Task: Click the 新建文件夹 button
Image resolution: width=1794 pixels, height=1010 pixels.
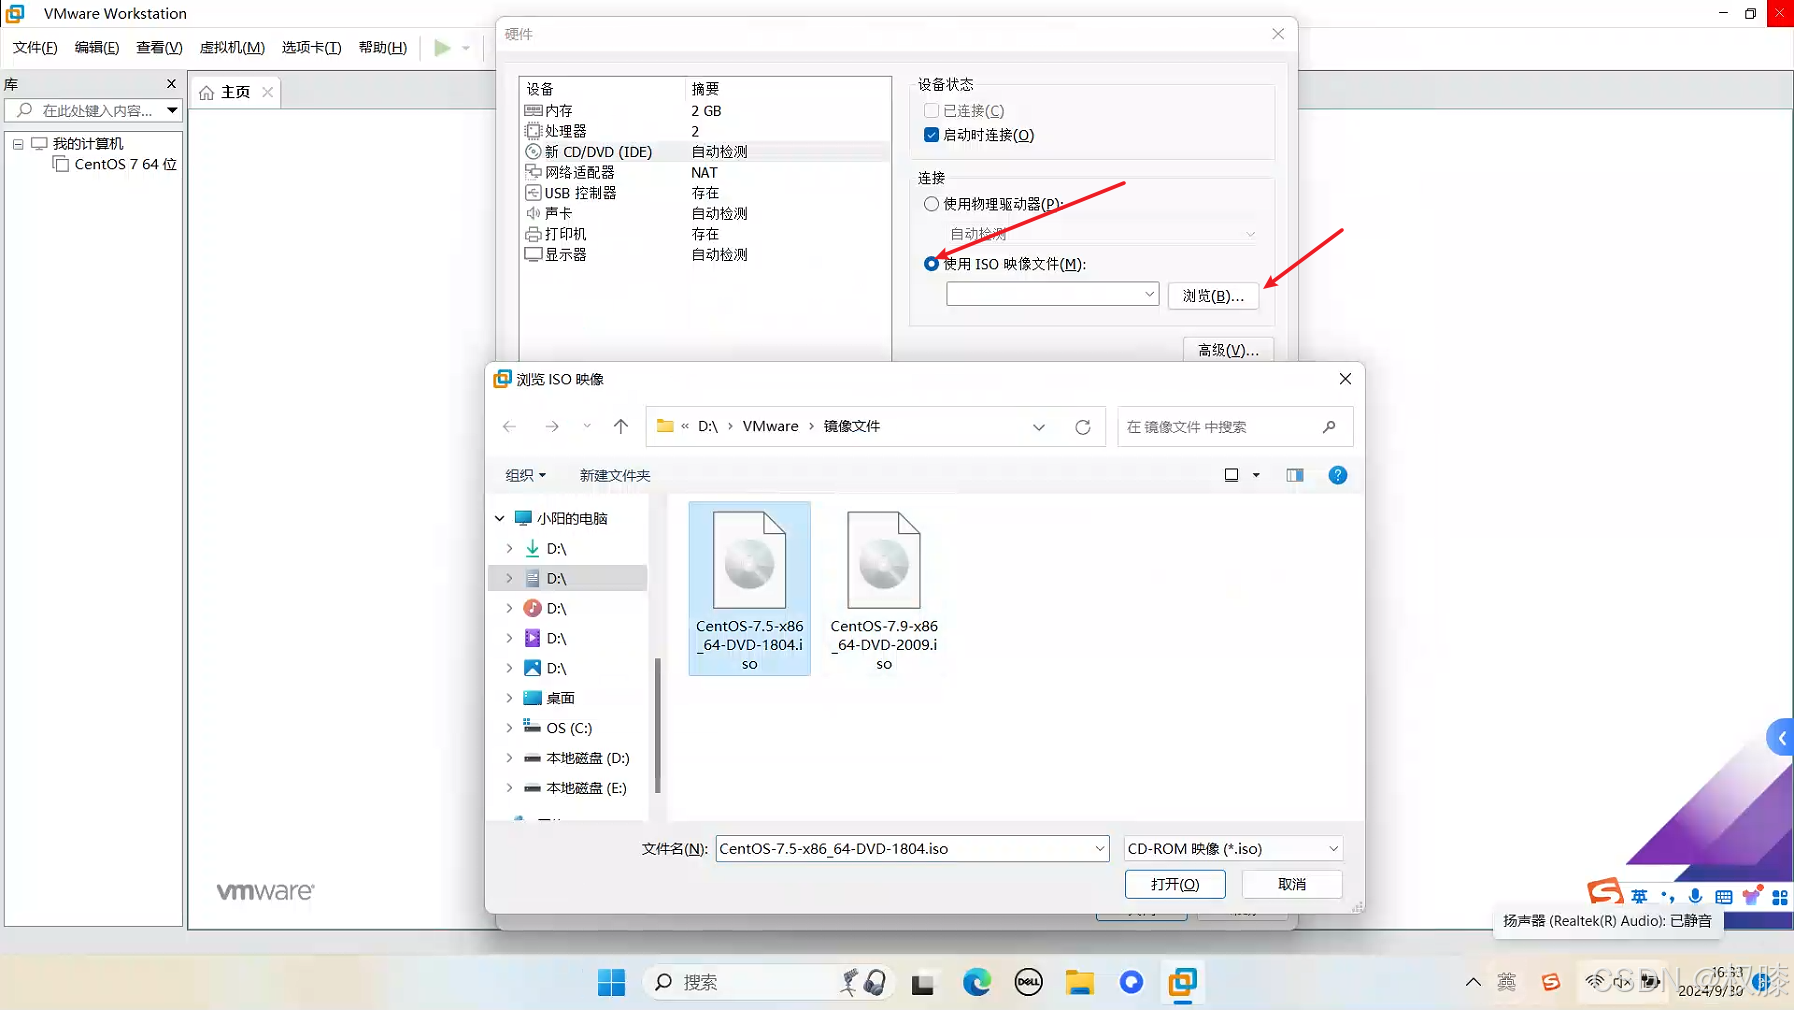Action: click(615, 475)
